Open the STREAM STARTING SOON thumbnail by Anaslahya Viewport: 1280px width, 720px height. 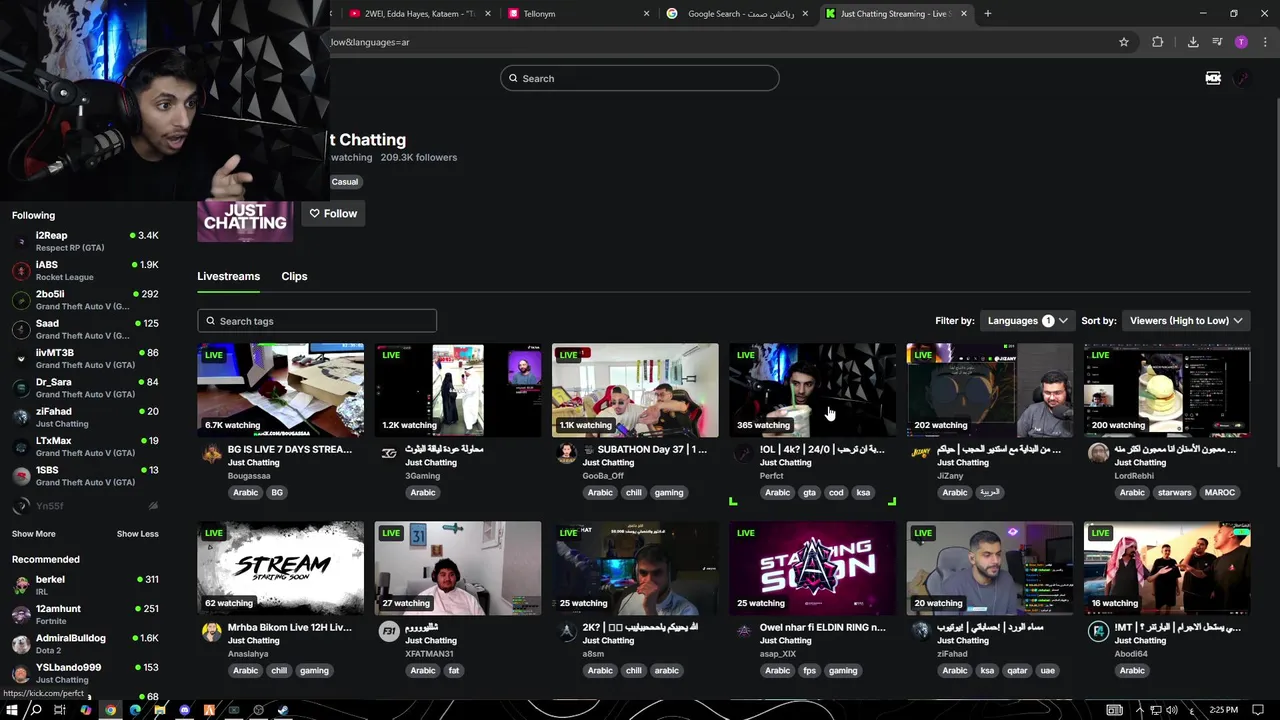(x=280, y=568)
